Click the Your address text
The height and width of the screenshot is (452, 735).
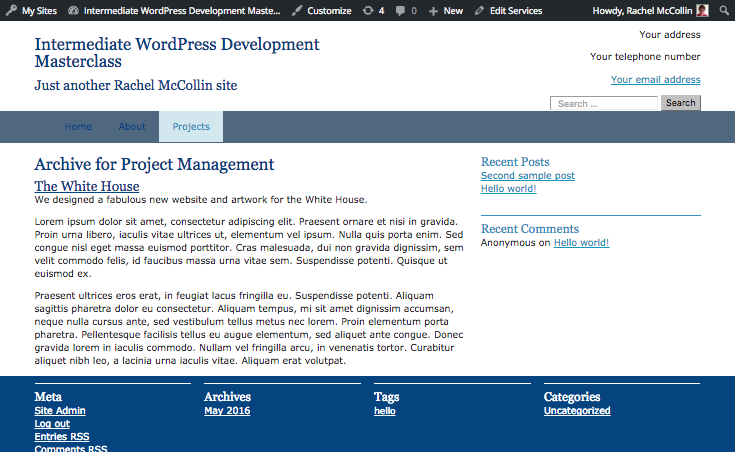[670, 35]
